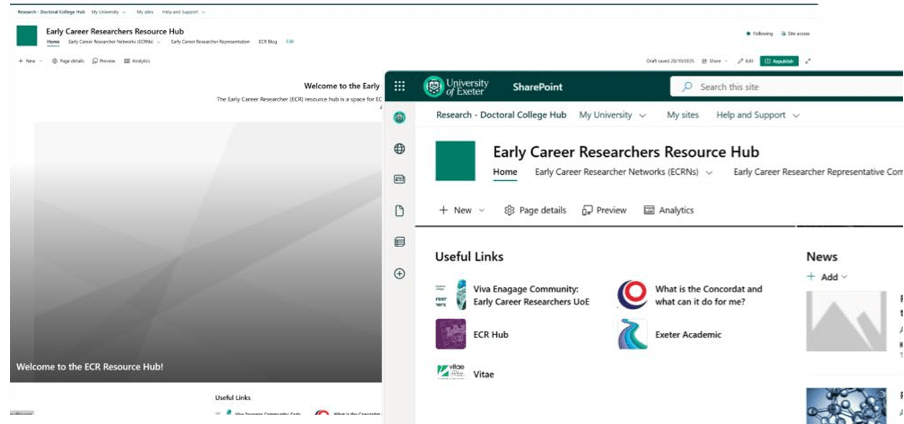Click the SharePoint title in suite bar

click(537, 87)
